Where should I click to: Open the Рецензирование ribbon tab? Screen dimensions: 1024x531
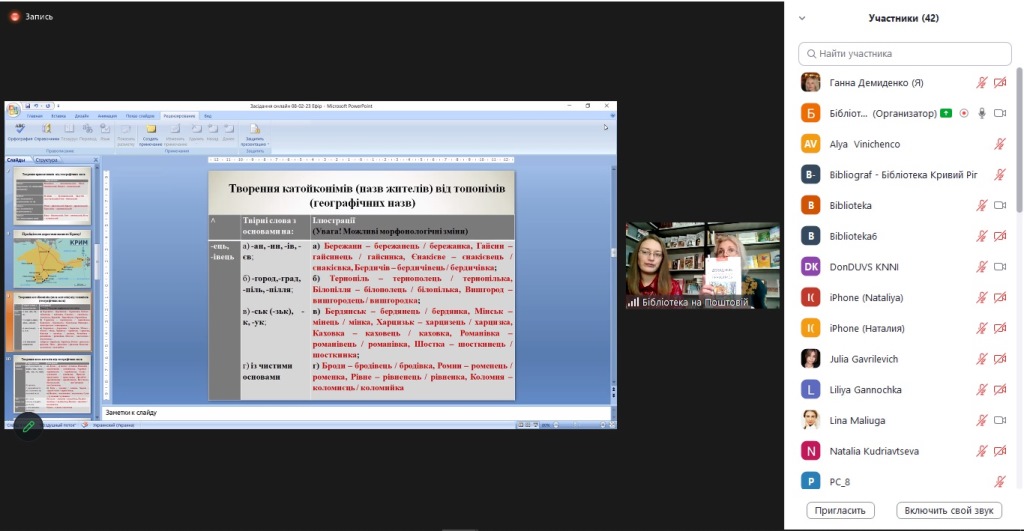click(179, 116)
